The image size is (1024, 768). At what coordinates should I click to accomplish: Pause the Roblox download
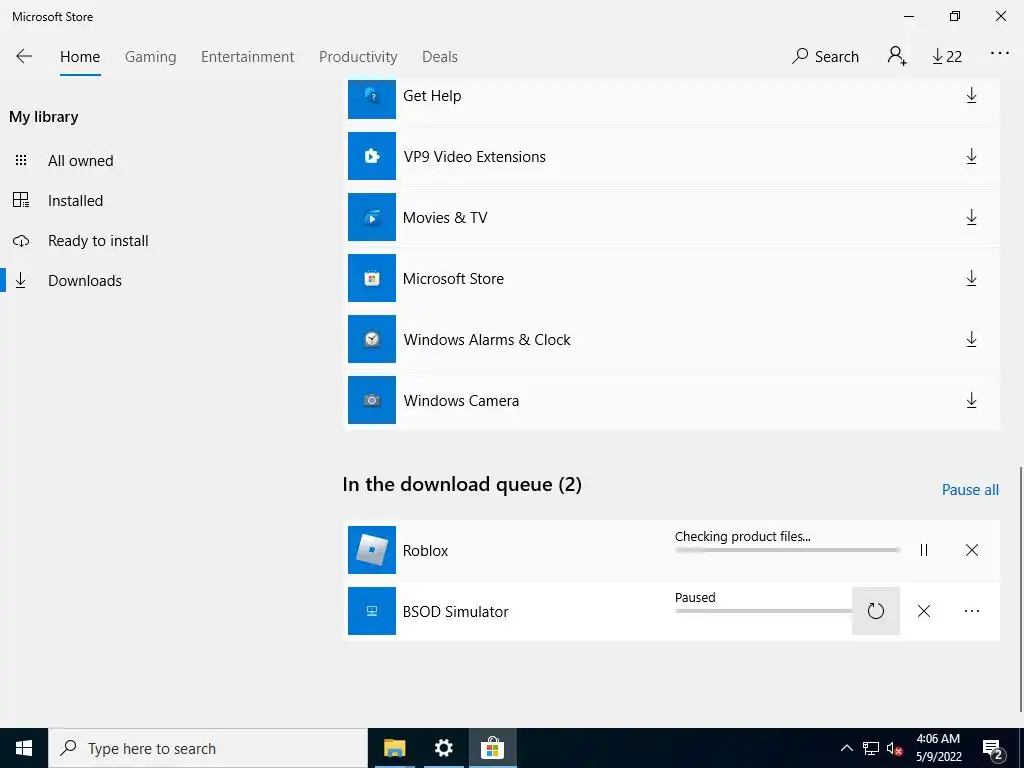tap(923, 551)
